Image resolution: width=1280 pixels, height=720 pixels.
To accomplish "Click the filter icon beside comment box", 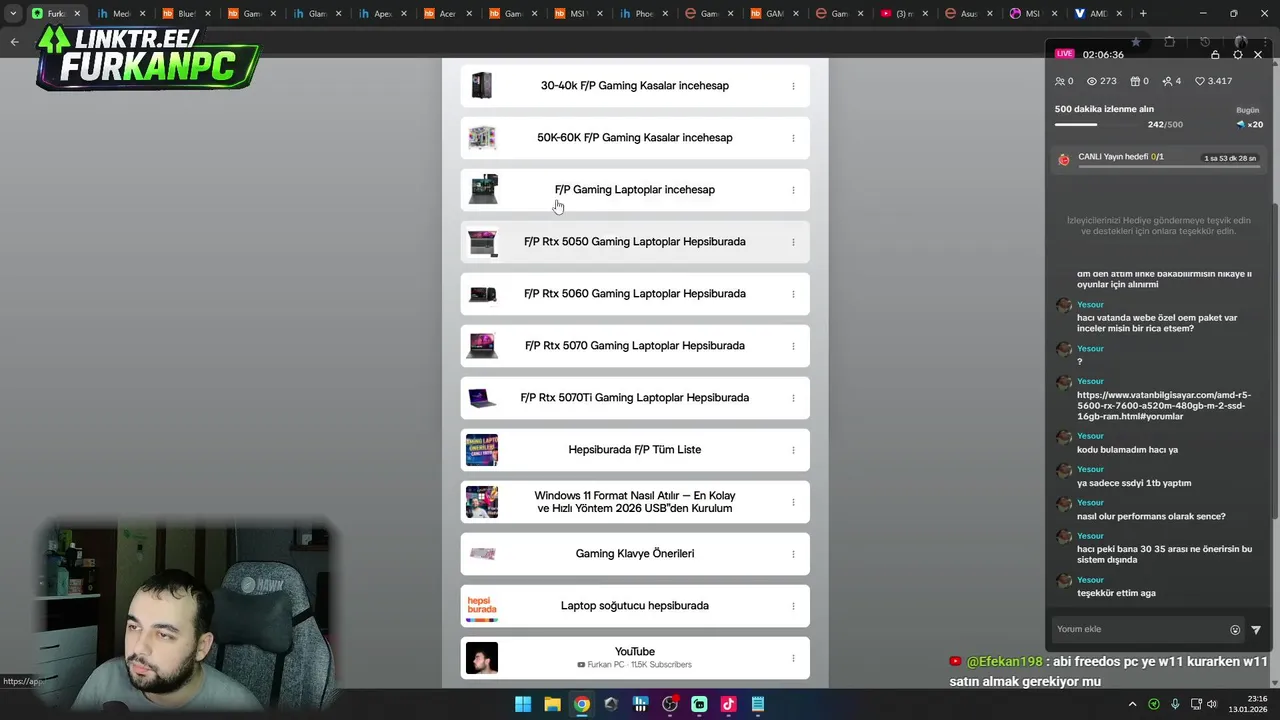I will tap(1256, 630).
